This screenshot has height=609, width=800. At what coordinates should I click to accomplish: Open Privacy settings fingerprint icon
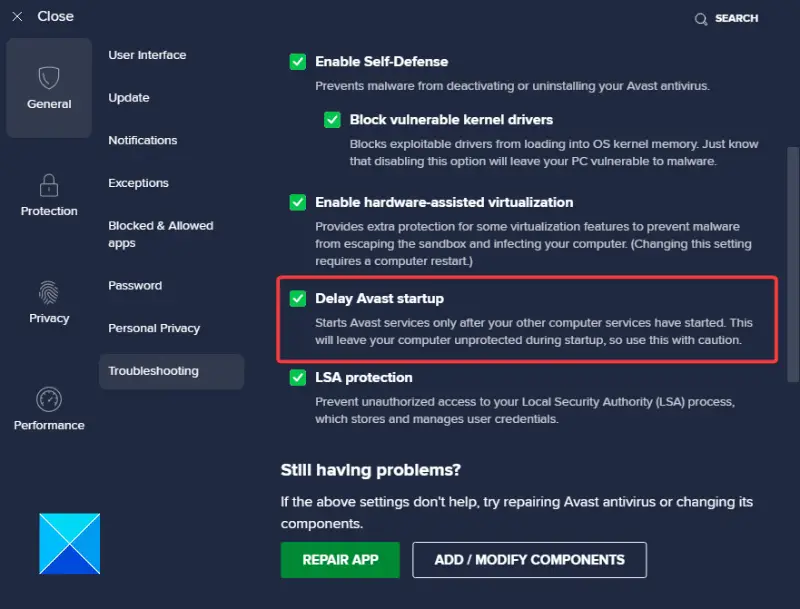coord(49,292)
